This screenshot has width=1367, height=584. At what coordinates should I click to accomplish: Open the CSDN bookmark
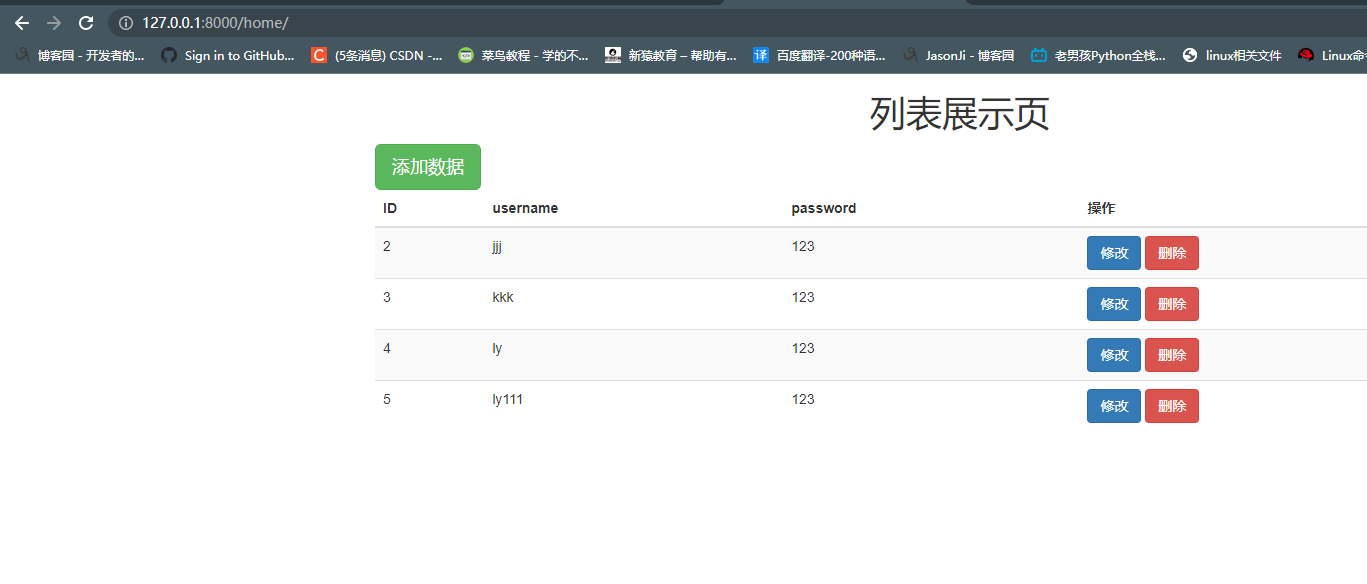click(377, 56)
